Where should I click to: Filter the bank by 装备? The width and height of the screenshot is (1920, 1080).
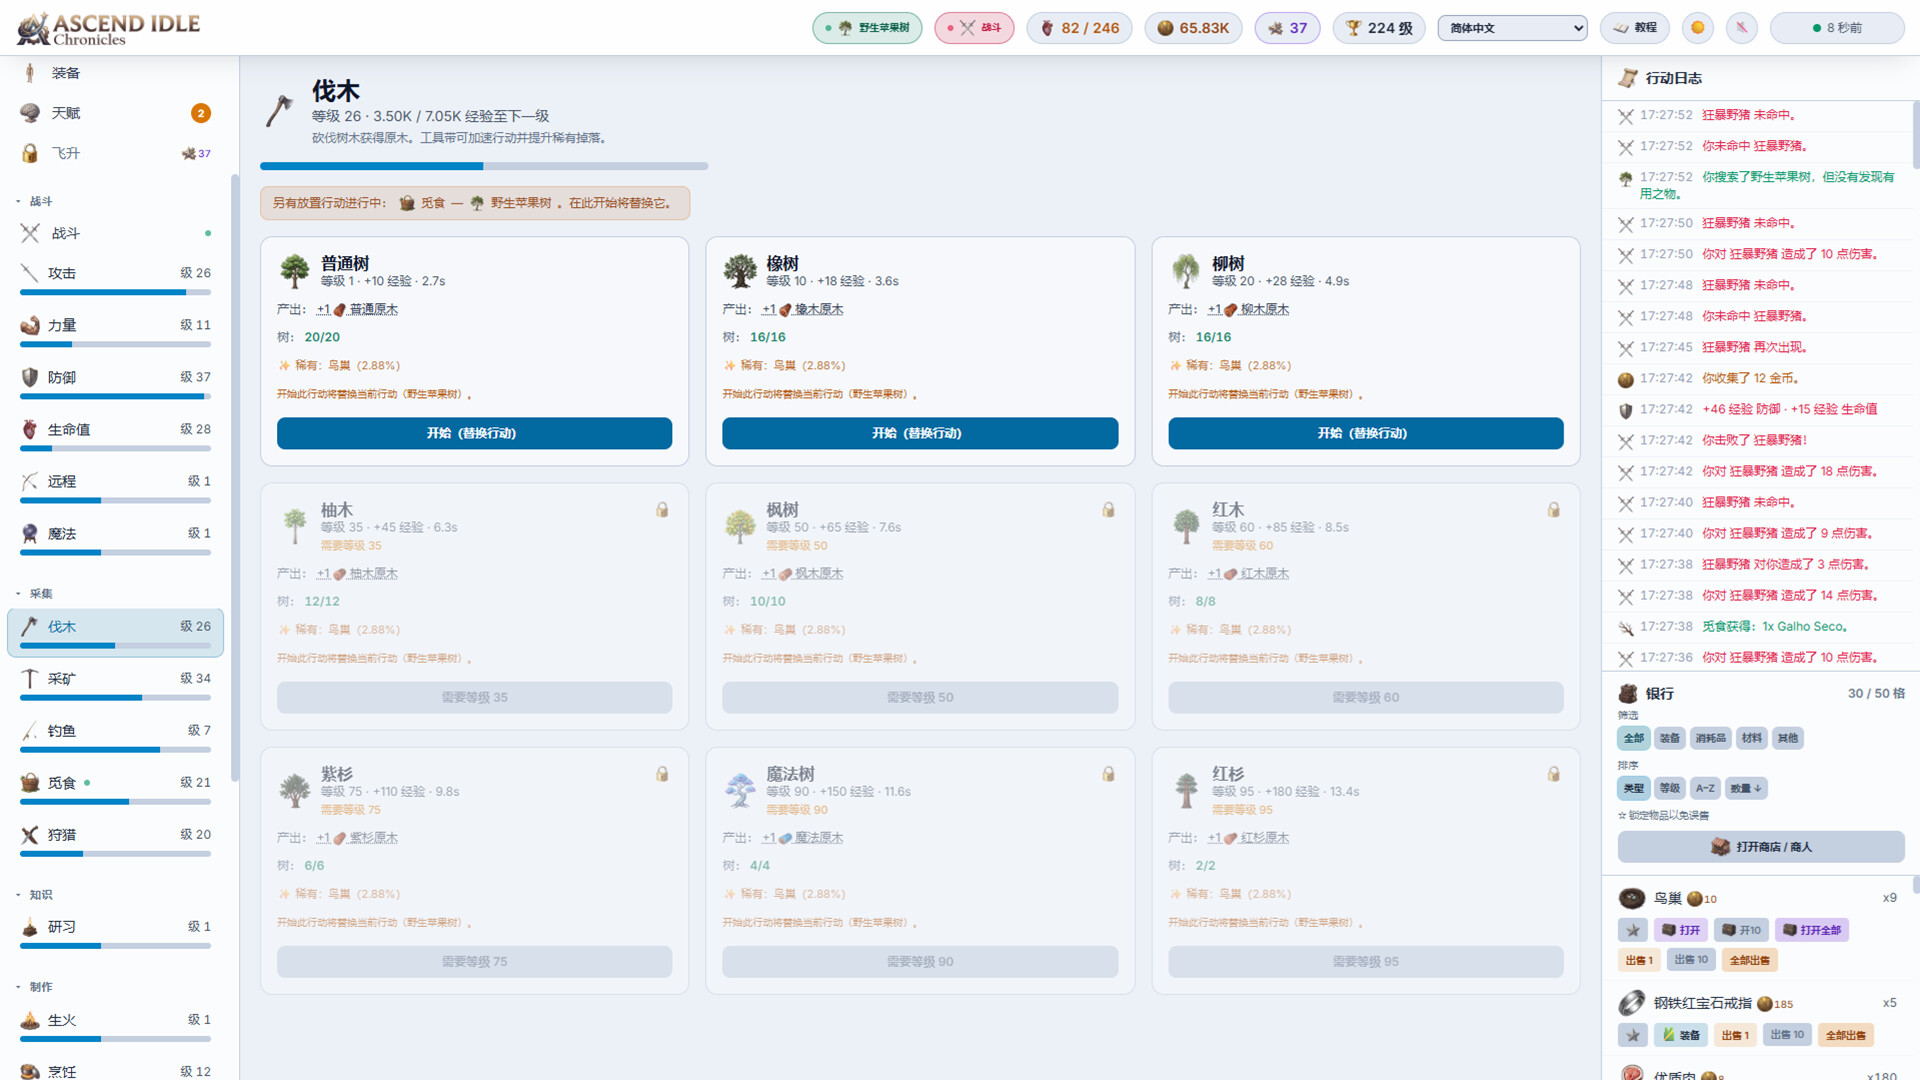(x=1670, y=738)
